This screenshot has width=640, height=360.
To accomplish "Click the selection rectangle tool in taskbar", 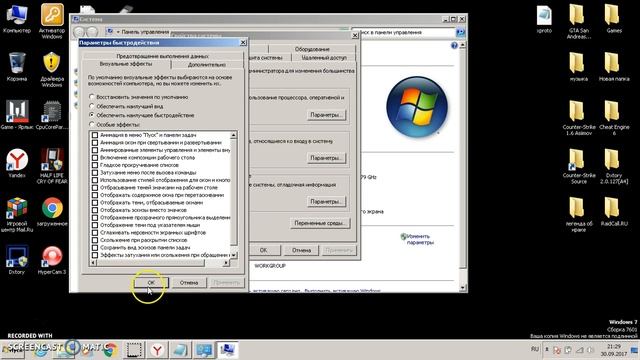I will (133, 350).
